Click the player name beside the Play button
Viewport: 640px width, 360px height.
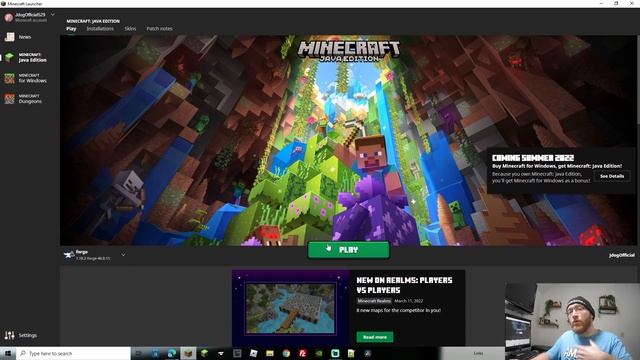(622, 255)
